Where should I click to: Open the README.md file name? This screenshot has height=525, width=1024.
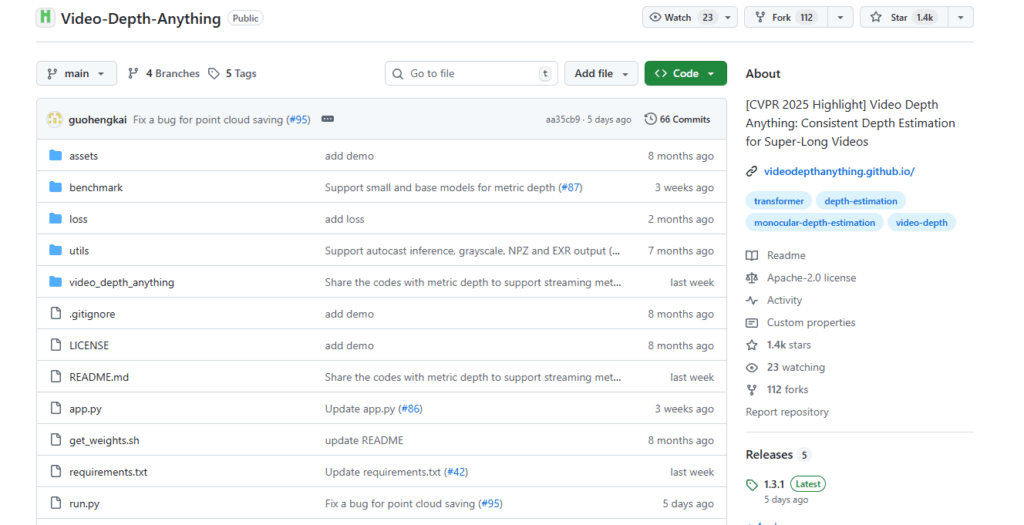coord(99,377)
